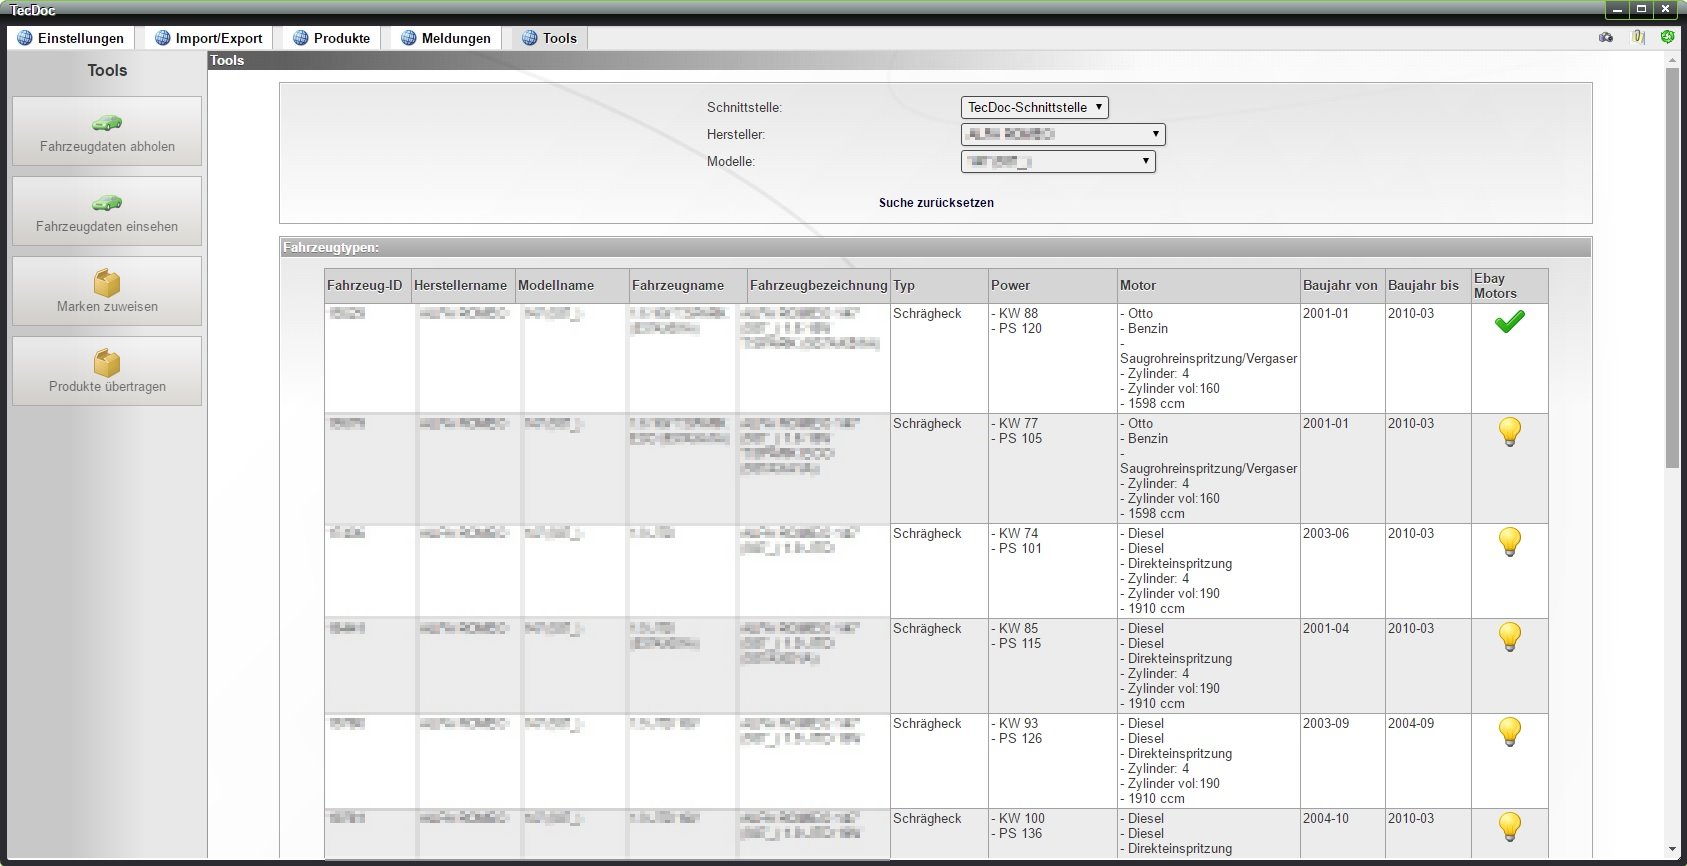1687x866 pixels.
Task: Click the Baujahr von column header
Action: [x=1340, y=286]
